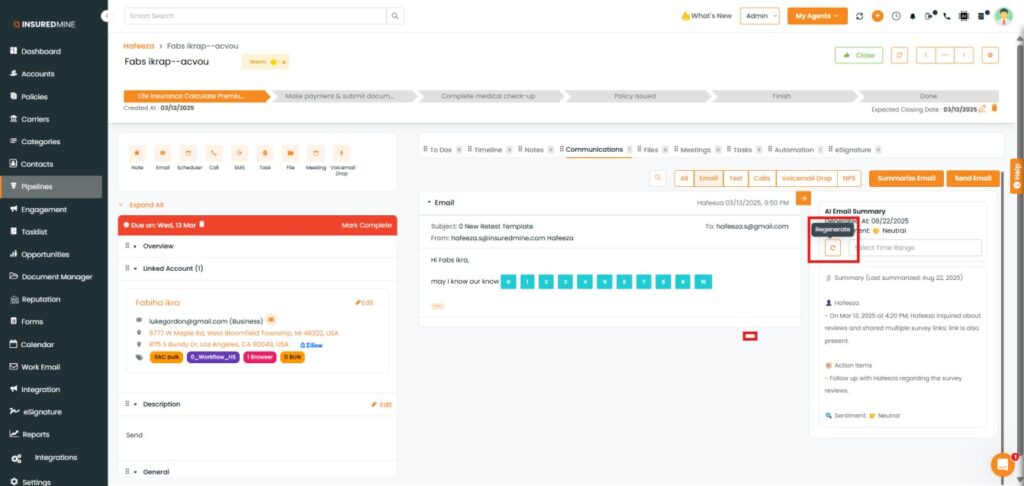Filter communications by Calls
Image resolution: width=1024 pixels, height=486 pixels.
(x=762, y=178)
